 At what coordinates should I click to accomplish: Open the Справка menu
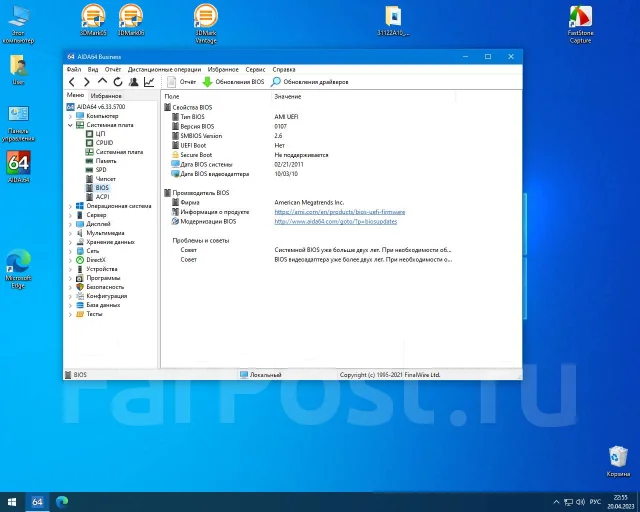[284, 69]
